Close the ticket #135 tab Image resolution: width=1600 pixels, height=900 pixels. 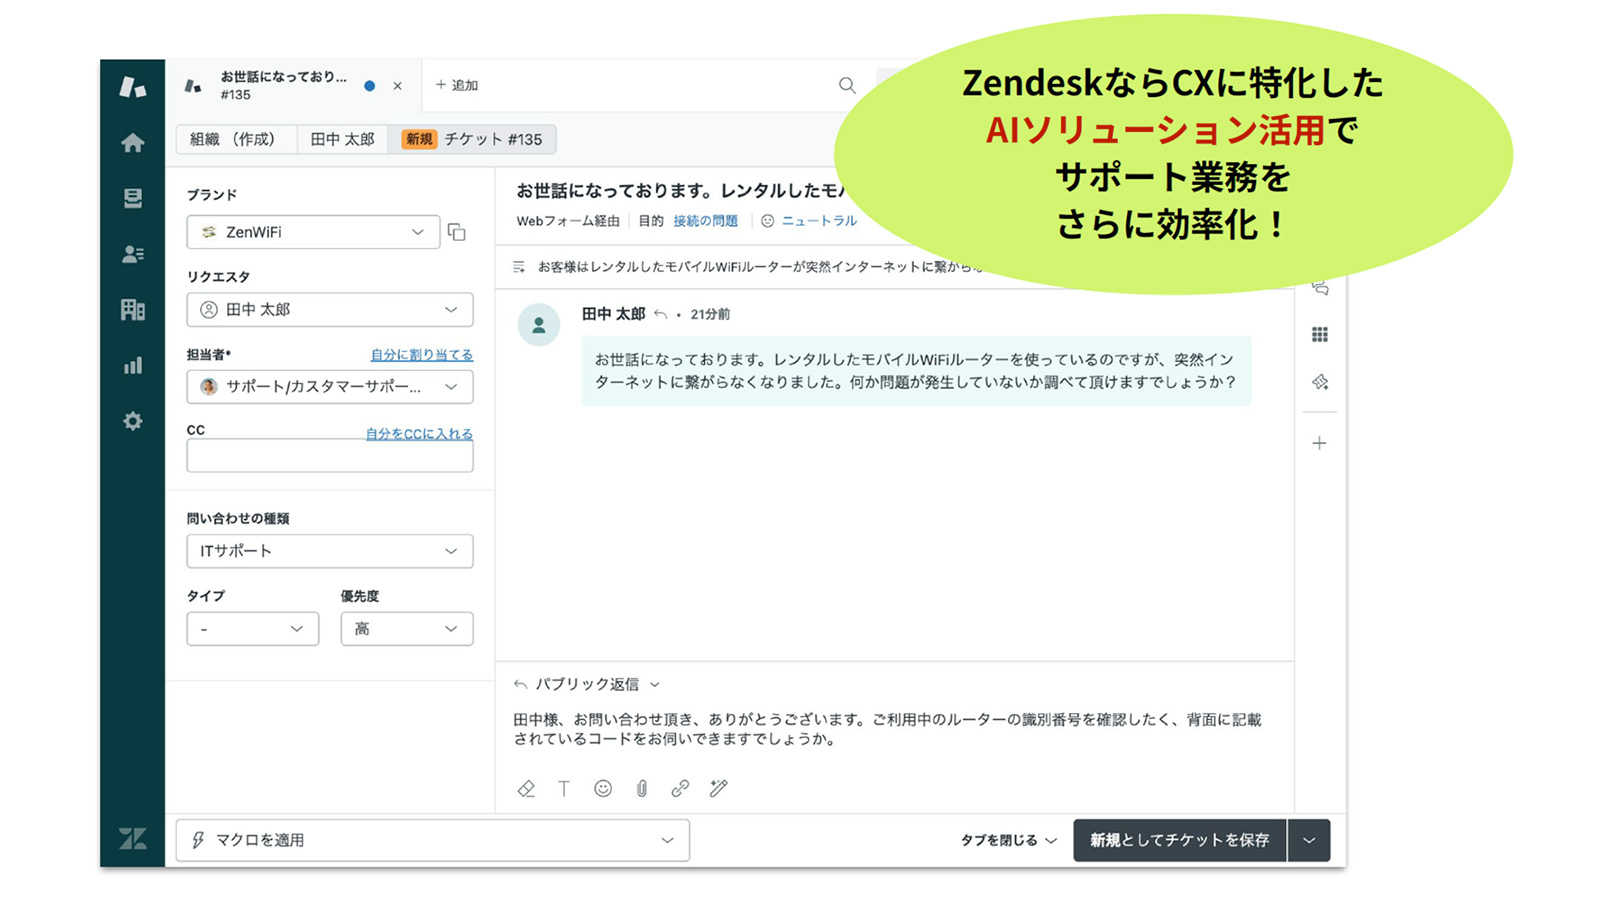tap(398, 86)
